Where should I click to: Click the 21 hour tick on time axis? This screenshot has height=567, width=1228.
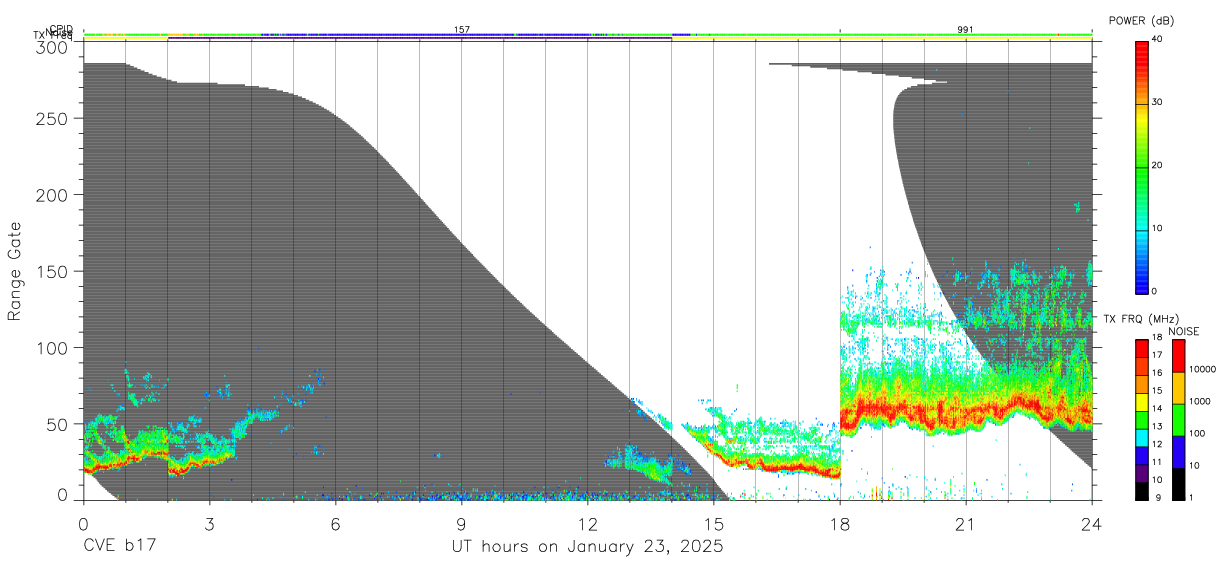tap(966, 524)
